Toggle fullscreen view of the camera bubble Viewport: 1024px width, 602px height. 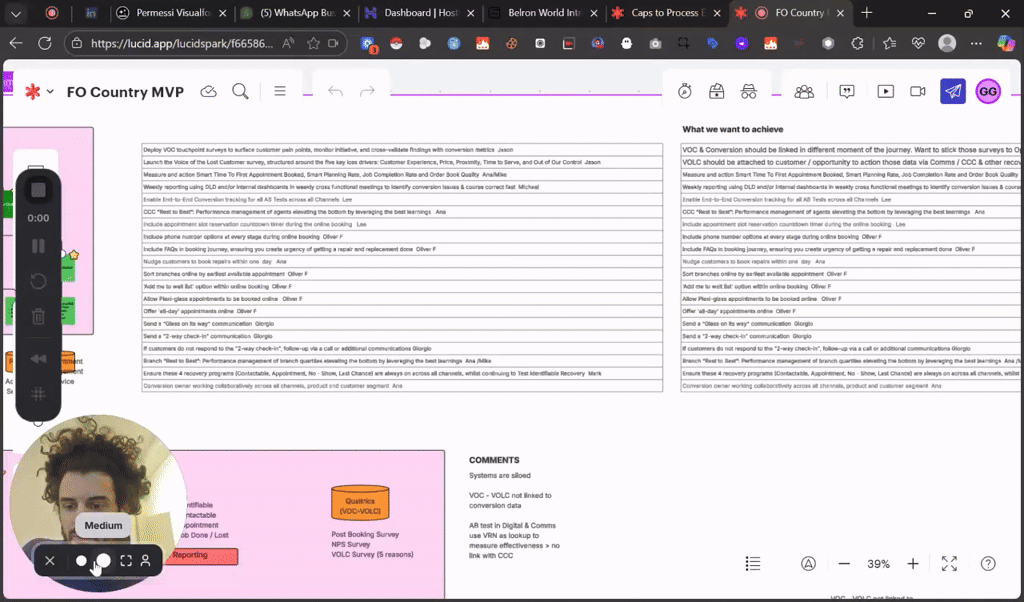(125, 561)
